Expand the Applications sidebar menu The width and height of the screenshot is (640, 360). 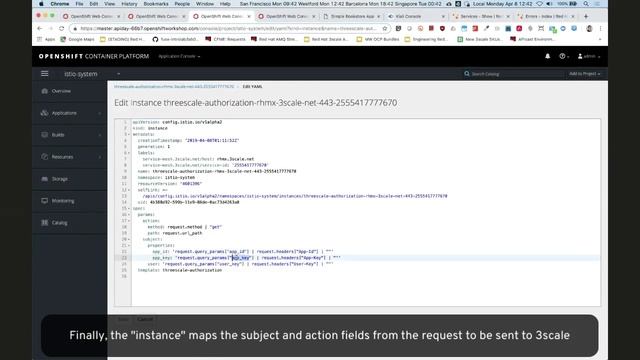point(69,113)
